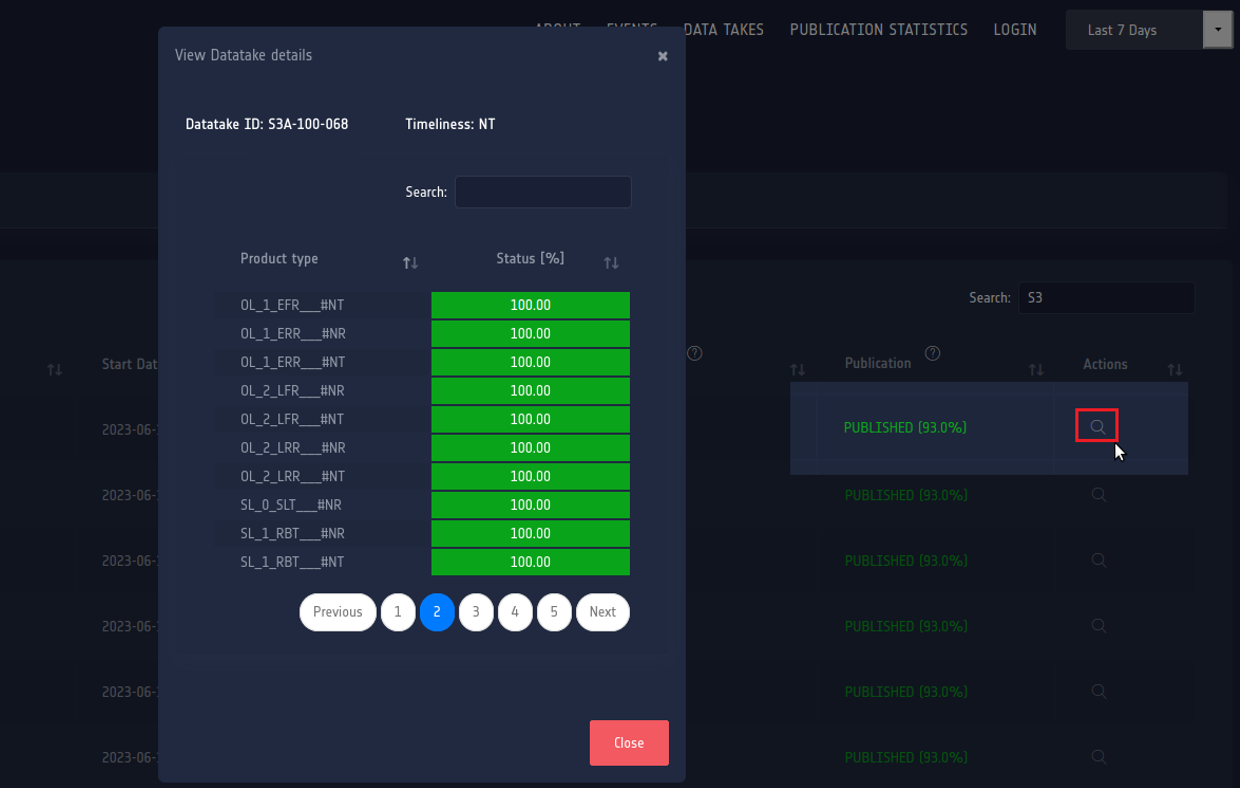This screenshot has width=1240, height=788.
Task: Click the 100.00 status bar for SL_0_SLT___#NR
Action: (x=531, y=505)
